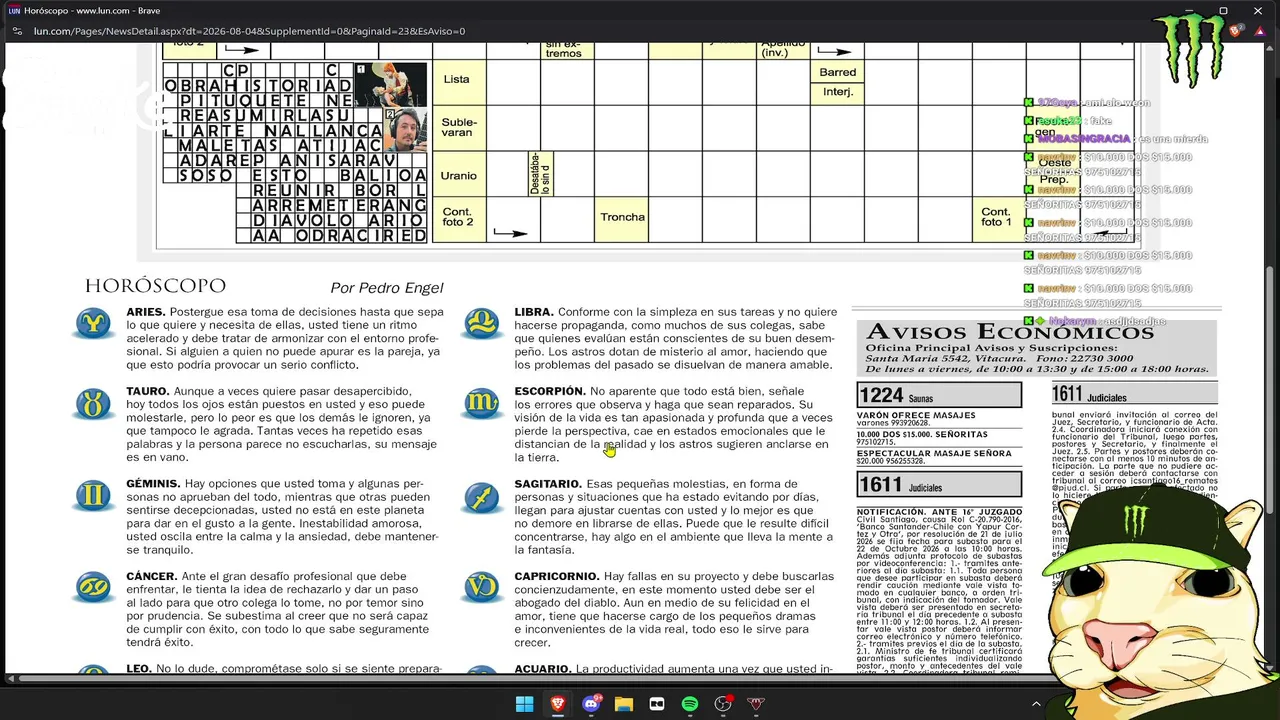Click the 'ESCORPIÓN.' sign name text
The width and height of the screenshot is (1280, 720).
coord(550,391)
